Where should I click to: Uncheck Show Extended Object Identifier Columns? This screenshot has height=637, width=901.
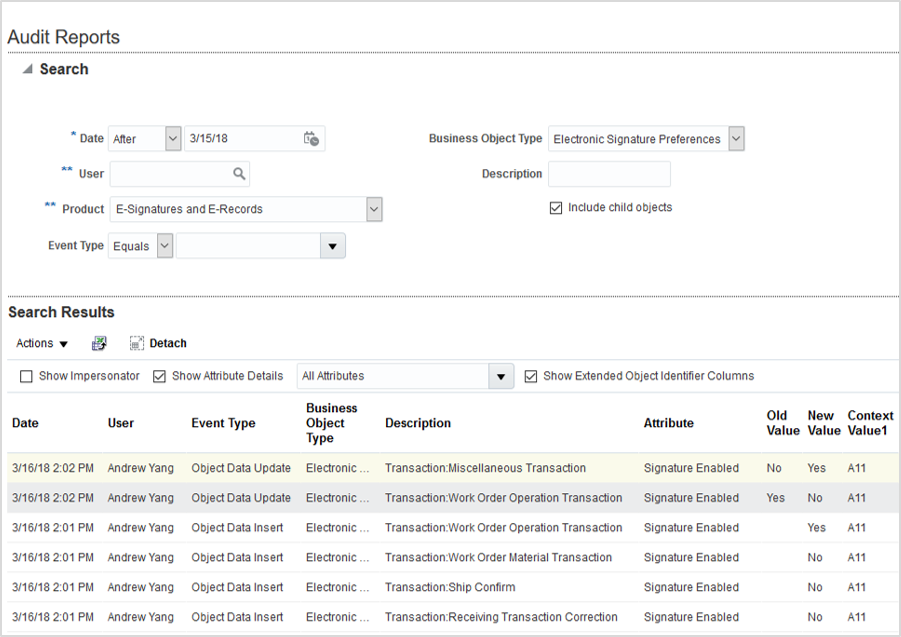(531, 376)
